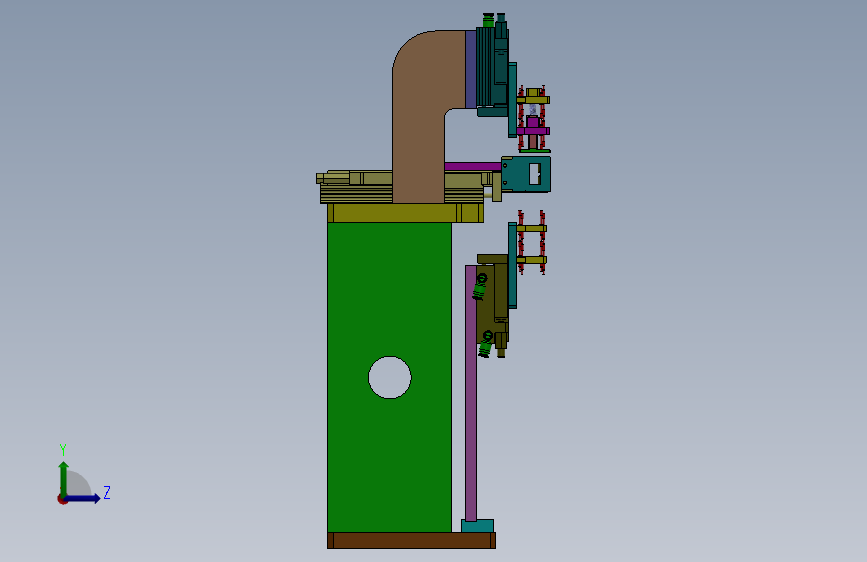Screen dimensions: 867x562
Task: Select the violet band on the elbow column
Action: pos(471,69)
